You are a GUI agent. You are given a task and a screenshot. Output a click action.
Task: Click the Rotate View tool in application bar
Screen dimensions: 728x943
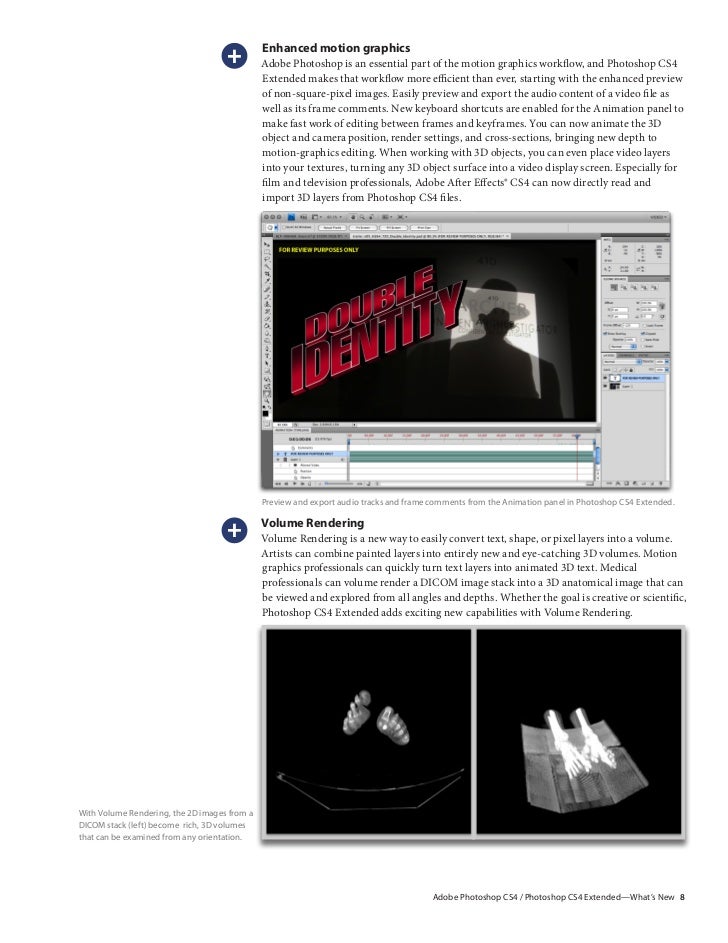pyautogui.click(x=371, y=217)
